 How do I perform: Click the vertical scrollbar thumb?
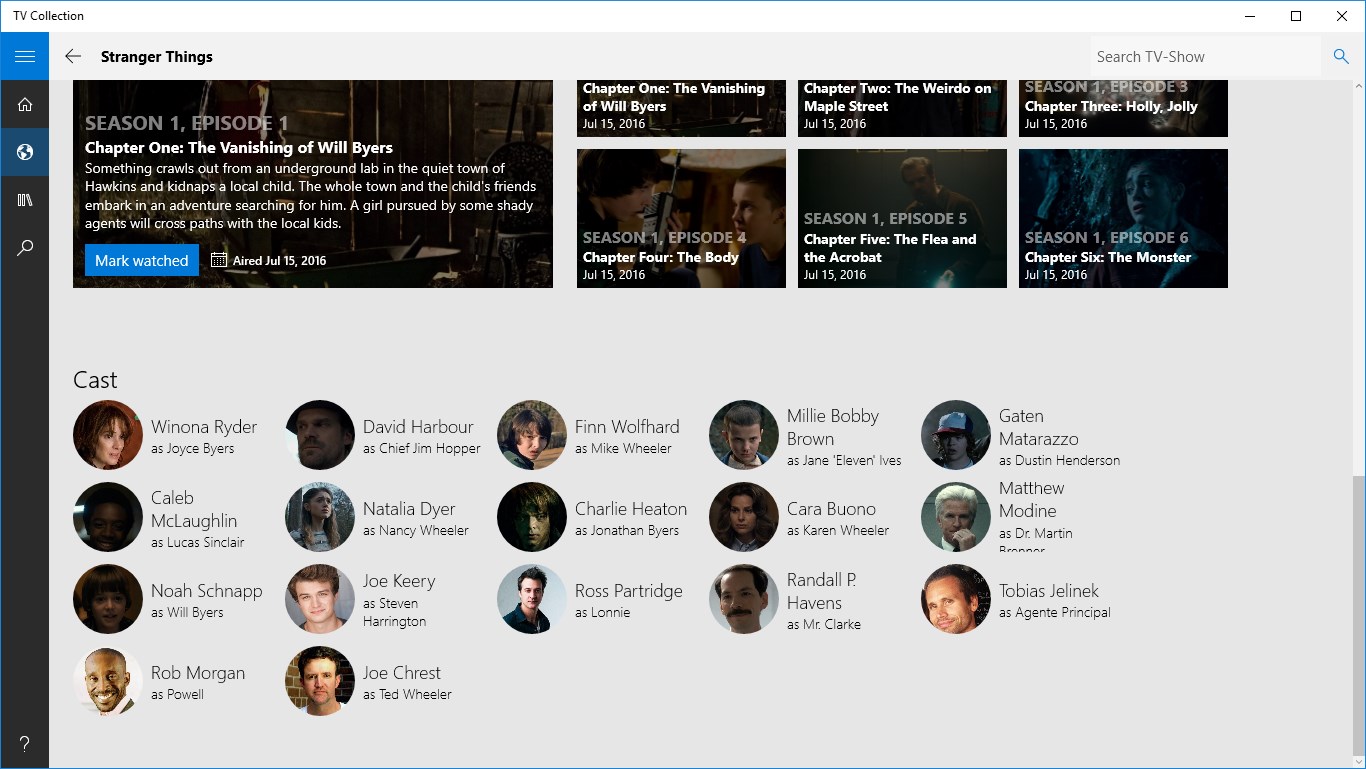pyautogui.click(x=1358, y=616)
